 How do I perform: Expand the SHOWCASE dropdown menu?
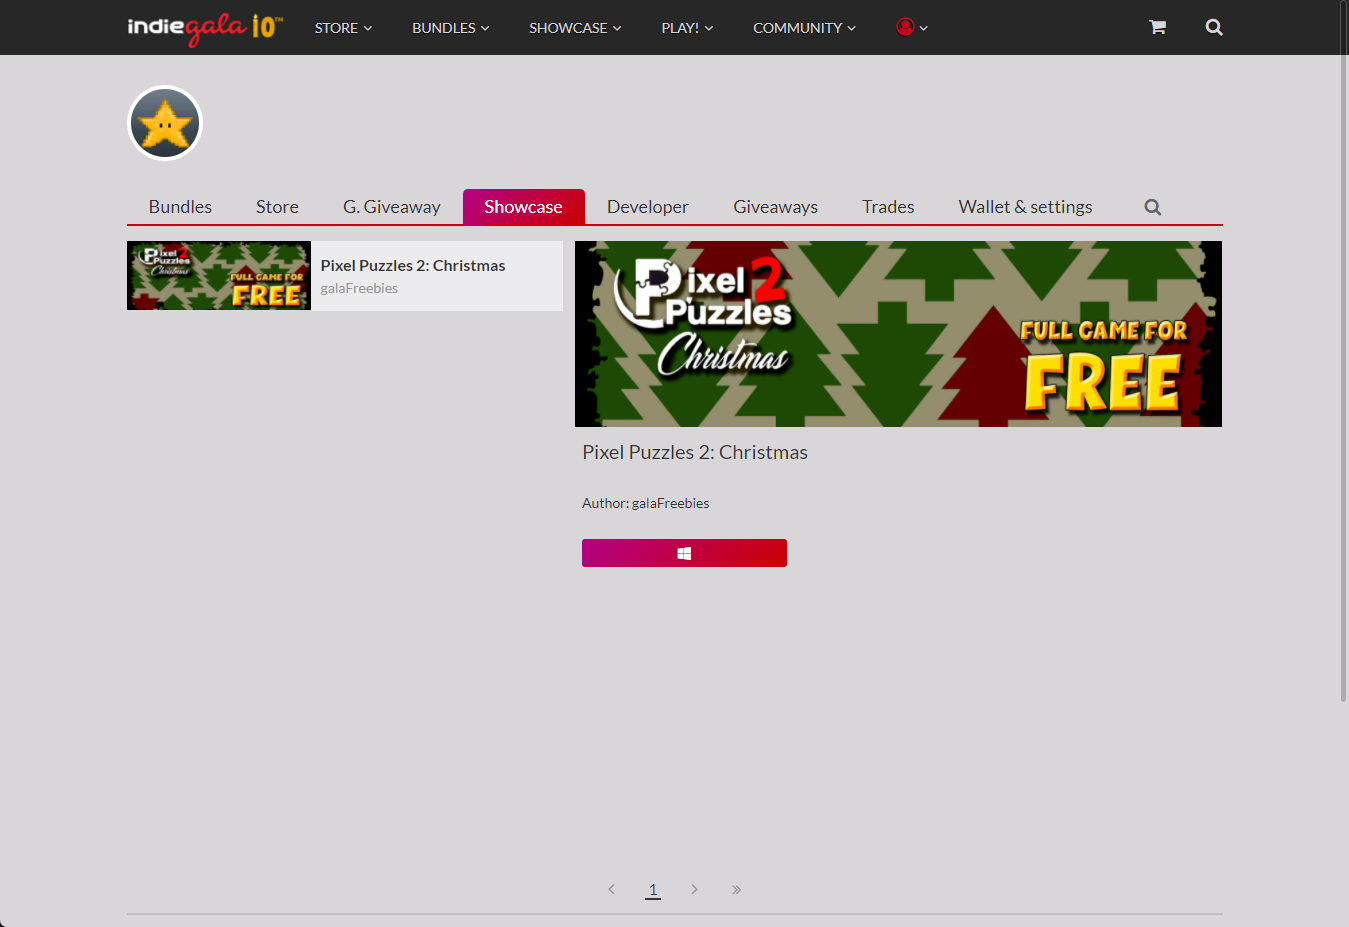tap(575, 28)
